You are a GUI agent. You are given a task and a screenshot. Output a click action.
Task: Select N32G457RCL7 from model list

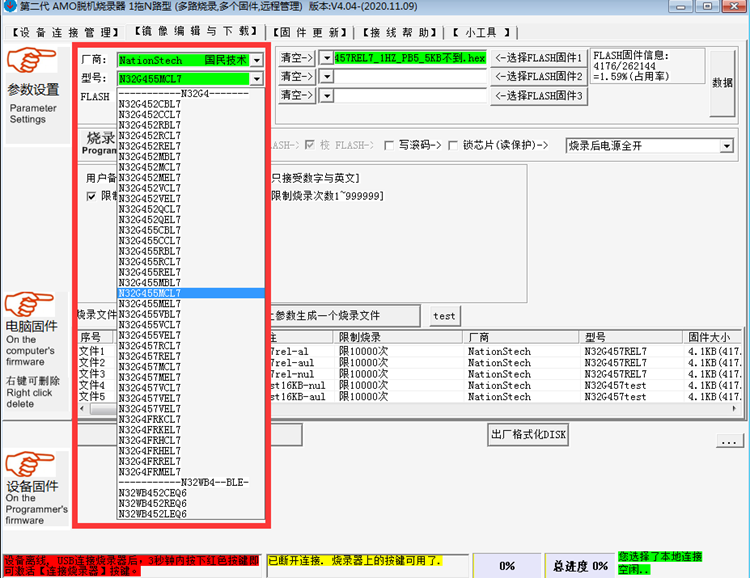coord(190,346)
